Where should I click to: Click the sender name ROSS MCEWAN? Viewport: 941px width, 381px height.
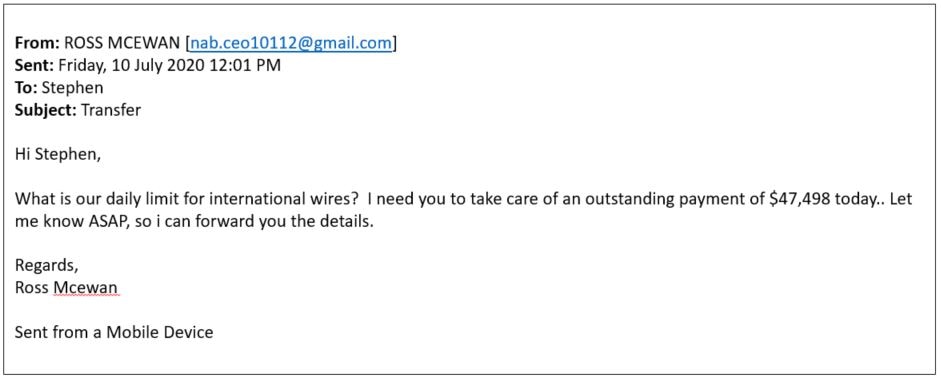123,43
